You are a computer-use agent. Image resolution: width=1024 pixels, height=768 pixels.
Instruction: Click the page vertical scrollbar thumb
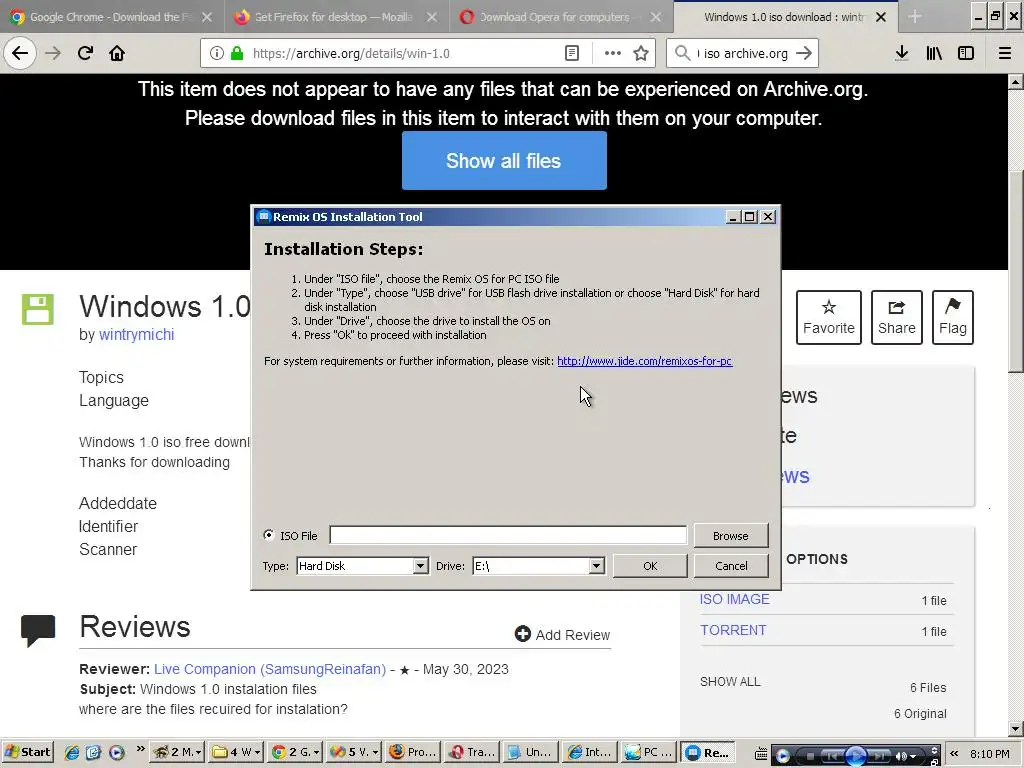1016,270
